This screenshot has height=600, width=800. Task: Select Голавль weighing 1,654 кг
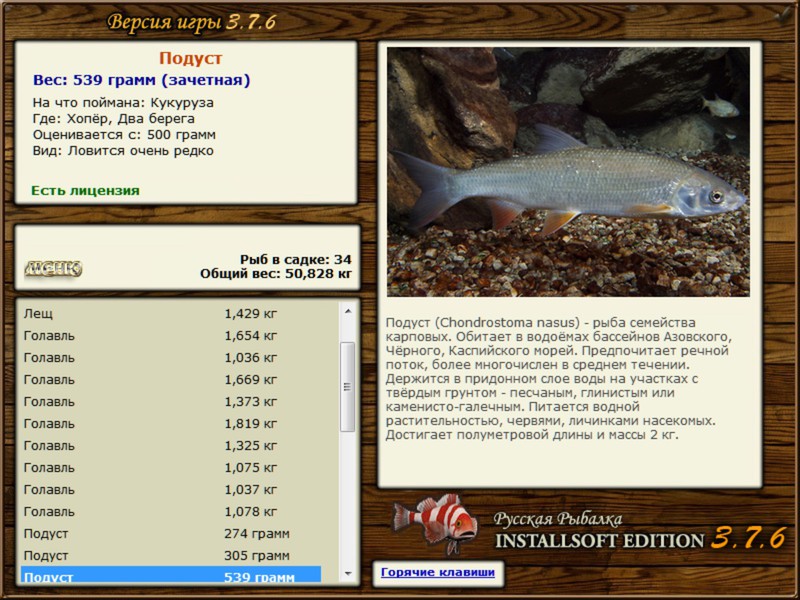[x=170, y=336]
